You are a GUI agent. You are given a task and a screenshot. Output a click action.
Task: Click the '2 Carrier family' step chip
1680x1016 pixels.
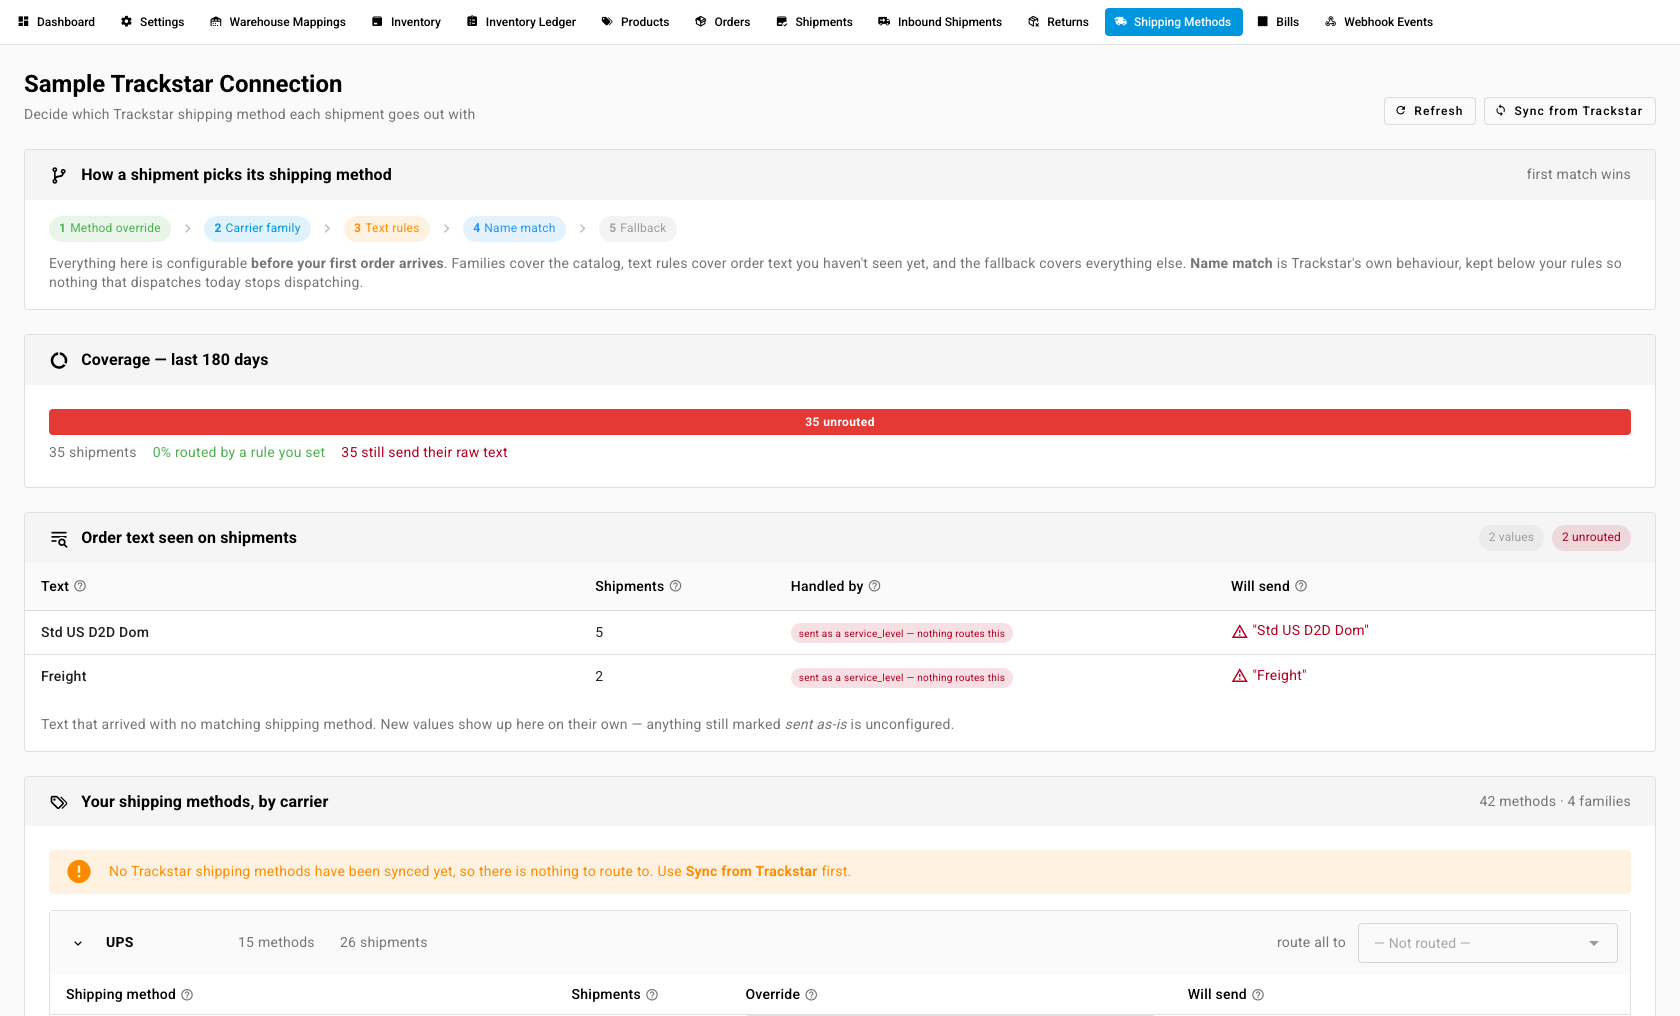point(257,229)
